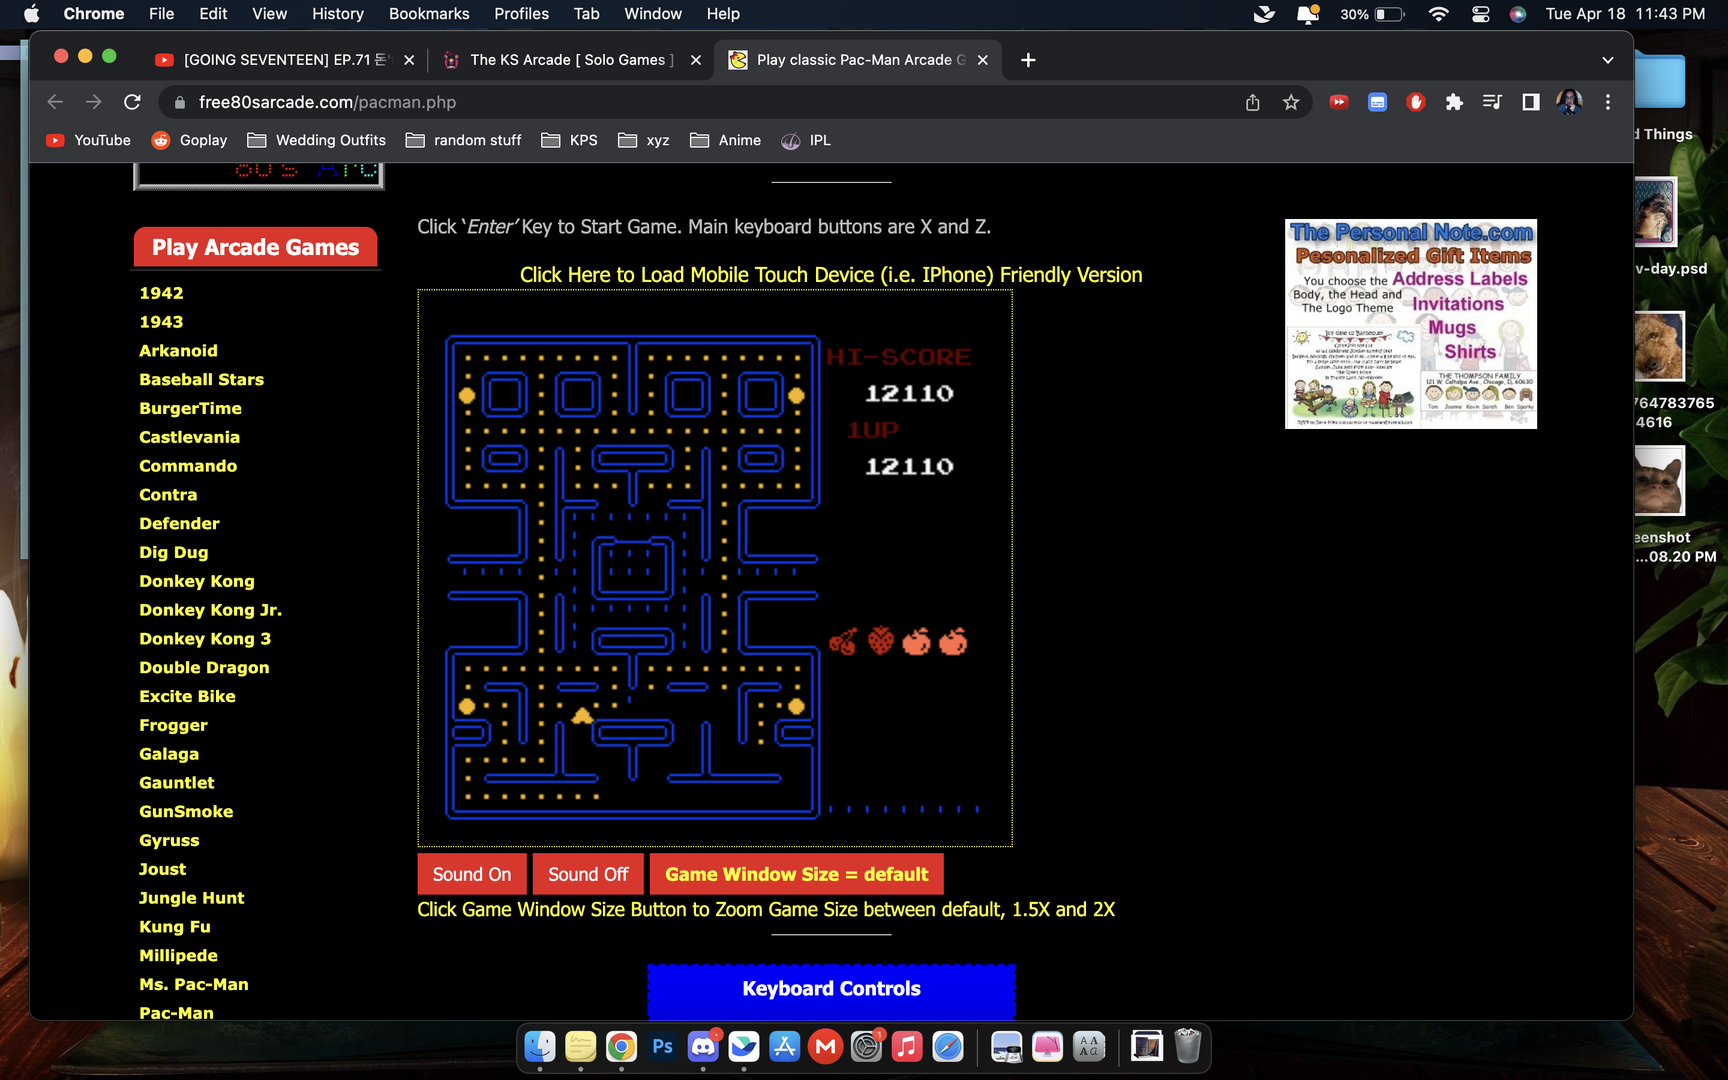Launch Siri from the menu bar

click(x=1518, y=14)
